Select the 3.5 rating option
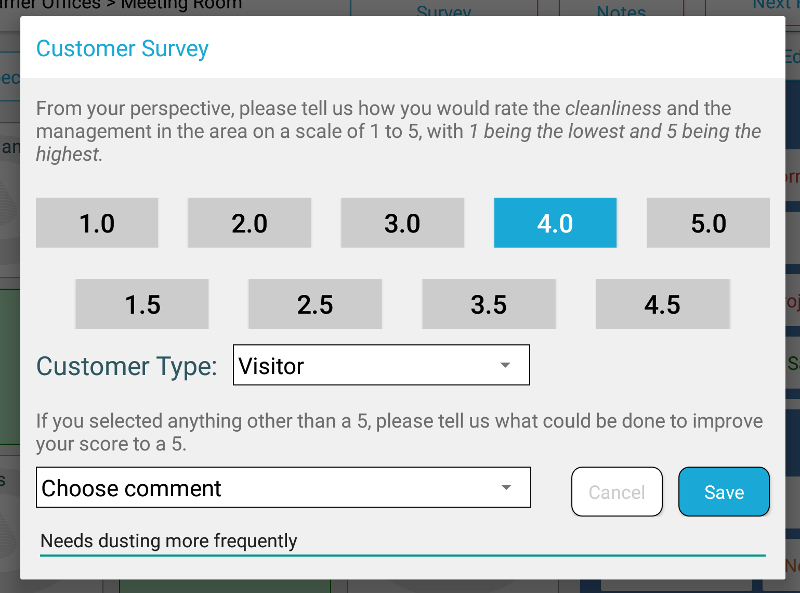800x593 pixels. tap(488, 304)
